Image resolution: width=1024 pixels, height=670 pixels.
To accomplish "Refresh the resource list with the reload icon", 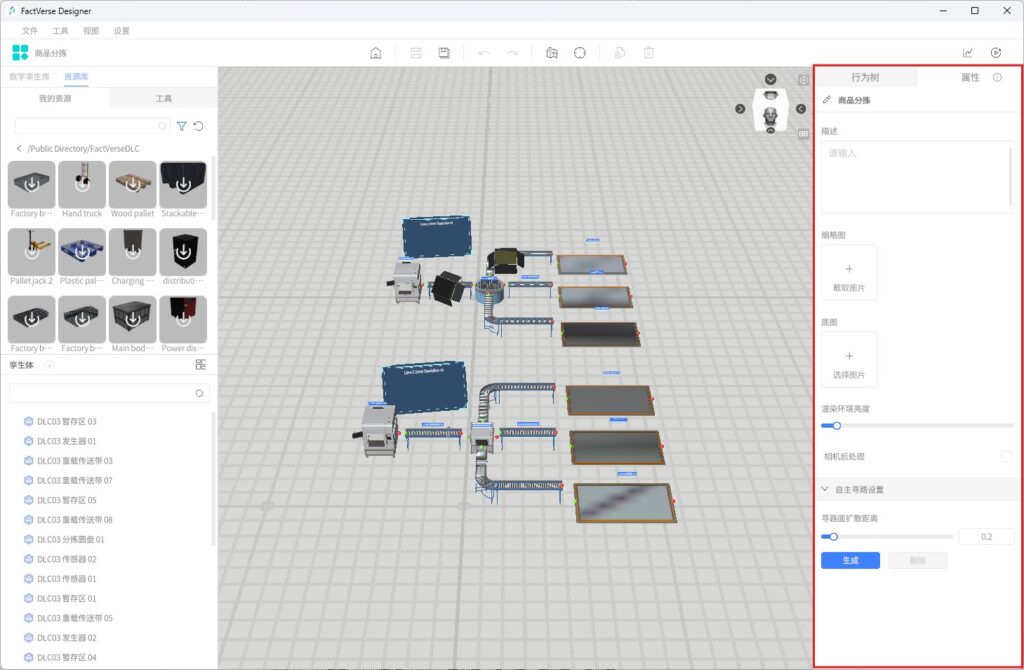I will [198, 126].
